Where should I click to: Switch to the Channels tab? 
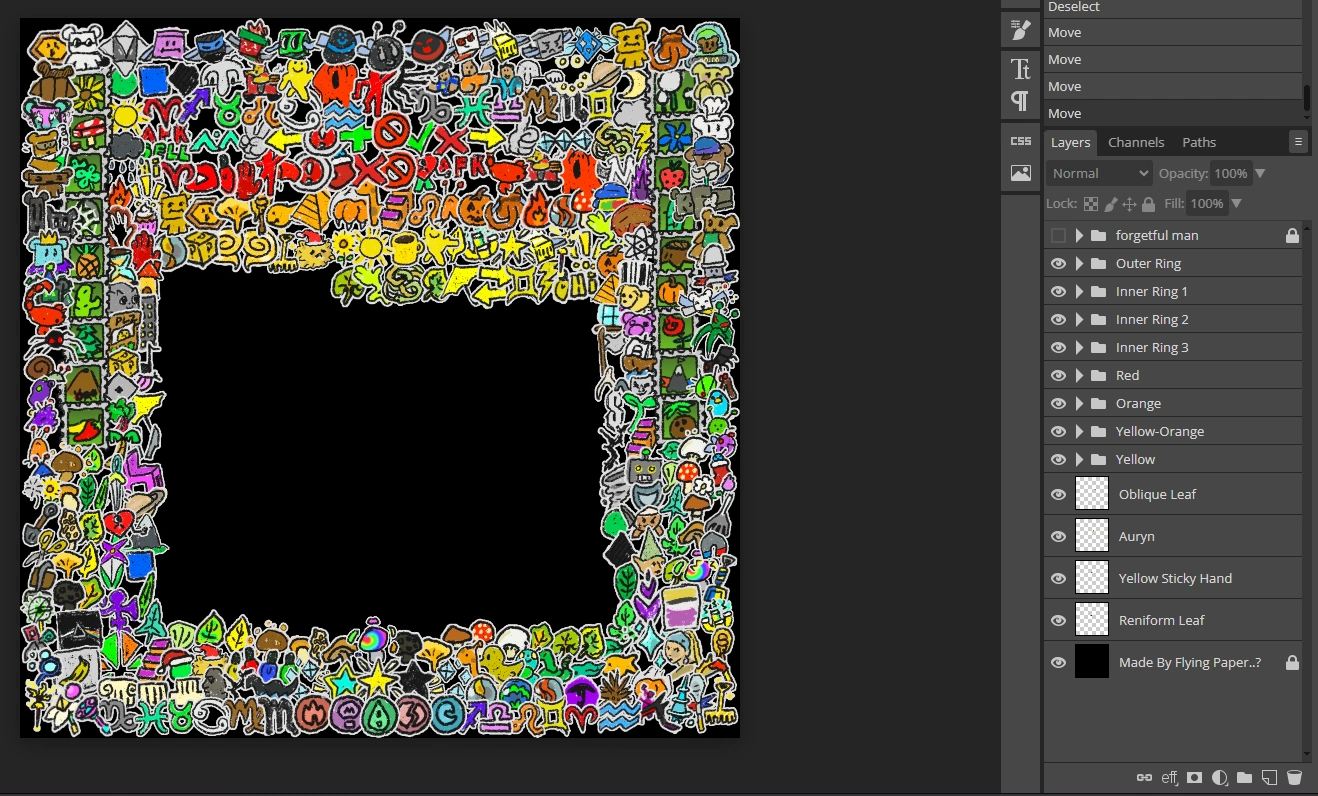tap(1136, 142)
